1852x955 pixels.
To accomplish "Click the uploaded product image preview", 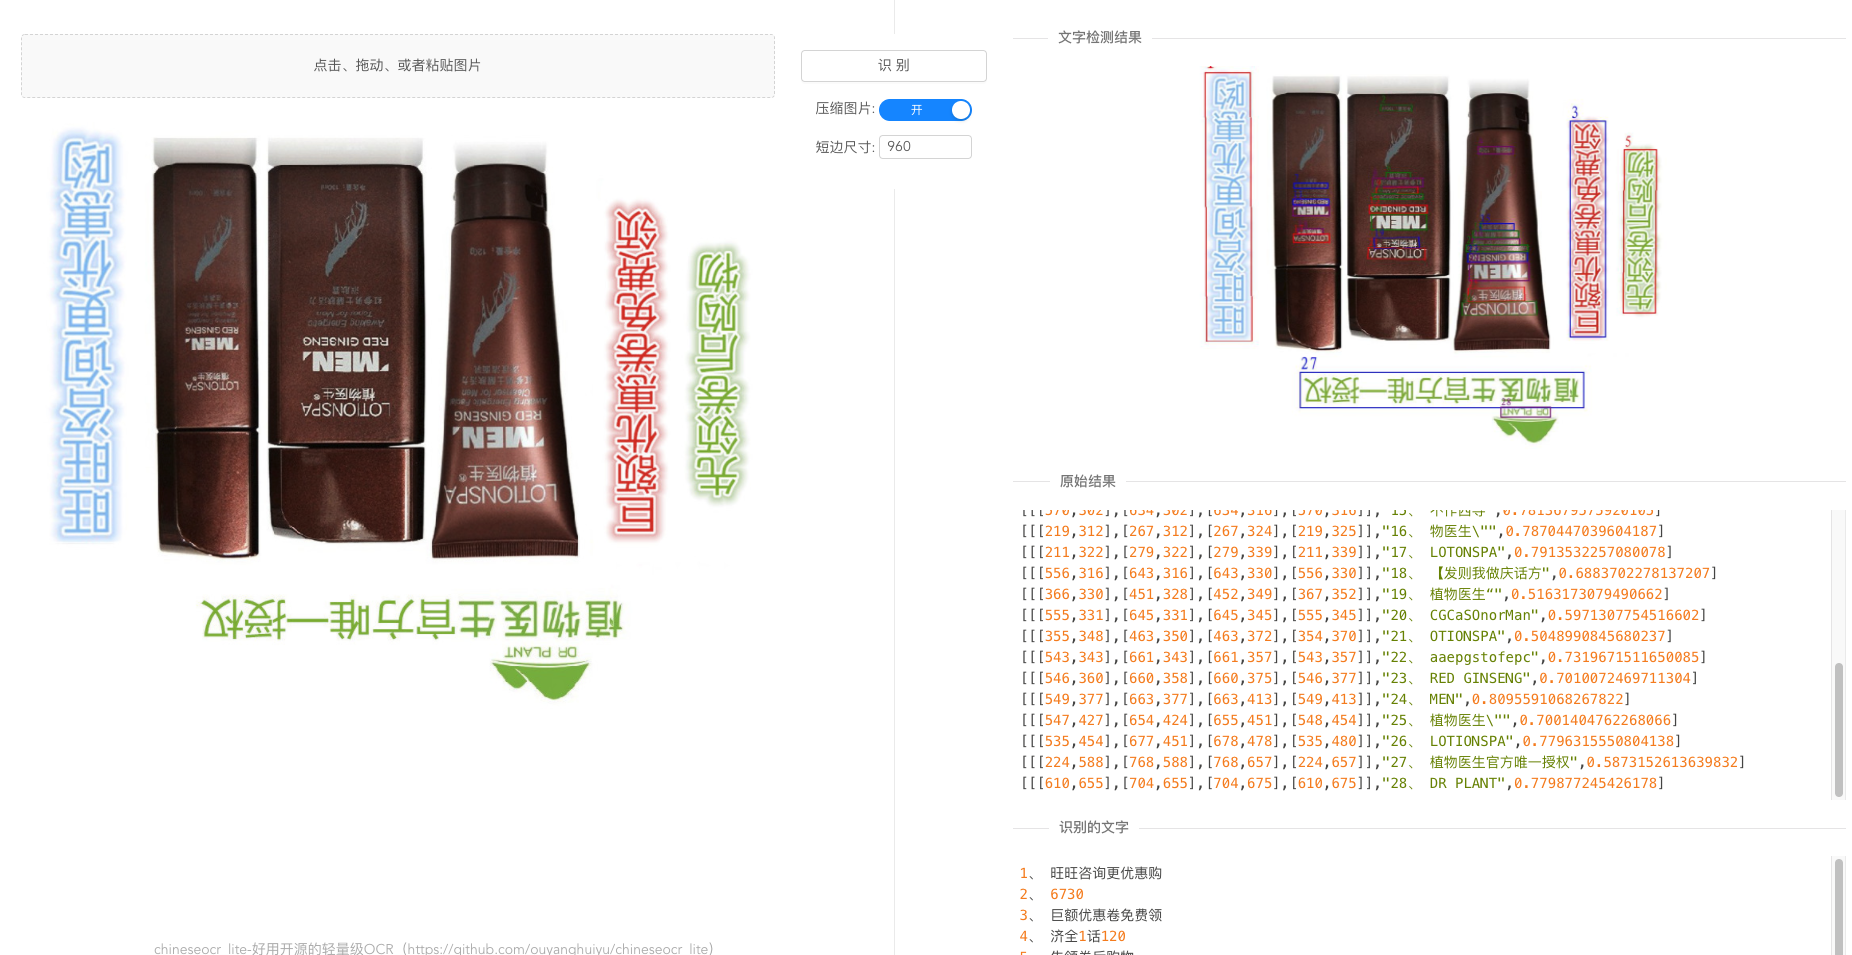I will tap(398, 415).
